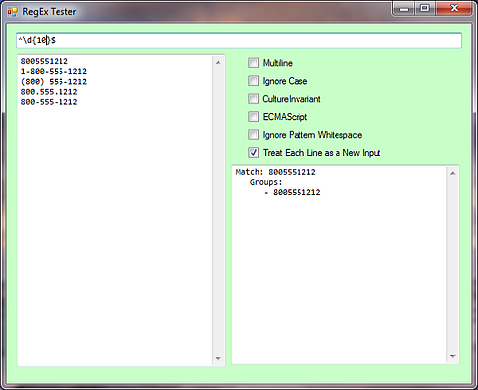
Task: Click the line 800-555-1212
Action: tap(49, 102)
